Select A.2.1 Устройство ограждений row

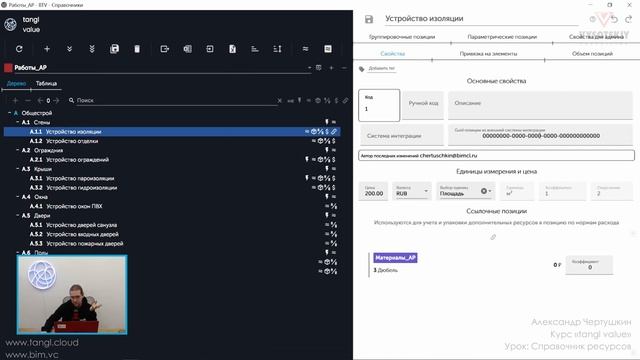172,160
